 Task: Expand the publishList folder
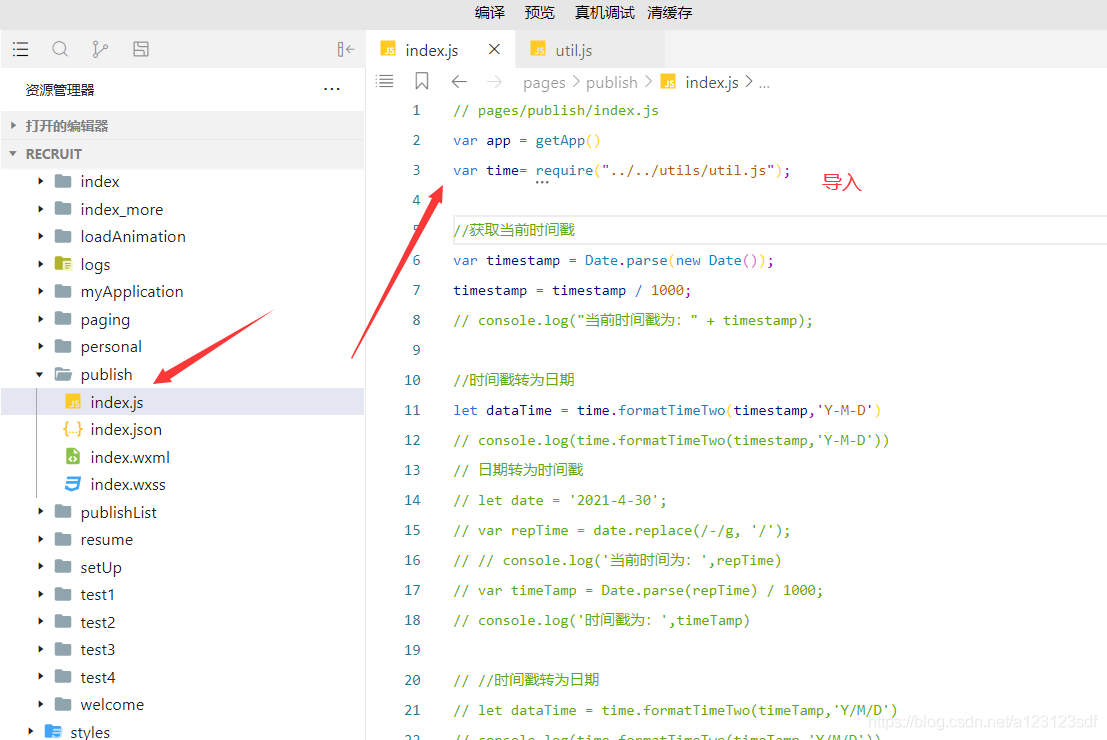click(41, 512)
